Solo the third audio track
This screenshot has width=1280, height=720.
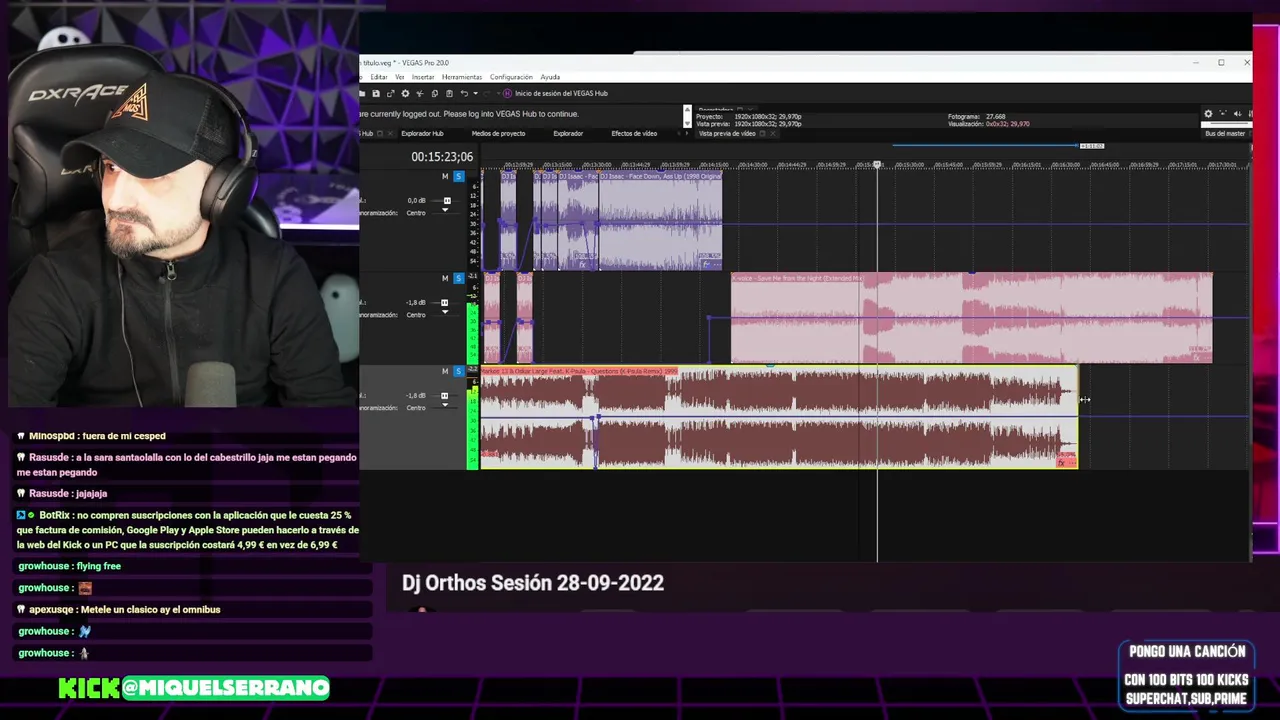(x=459, y=371)
